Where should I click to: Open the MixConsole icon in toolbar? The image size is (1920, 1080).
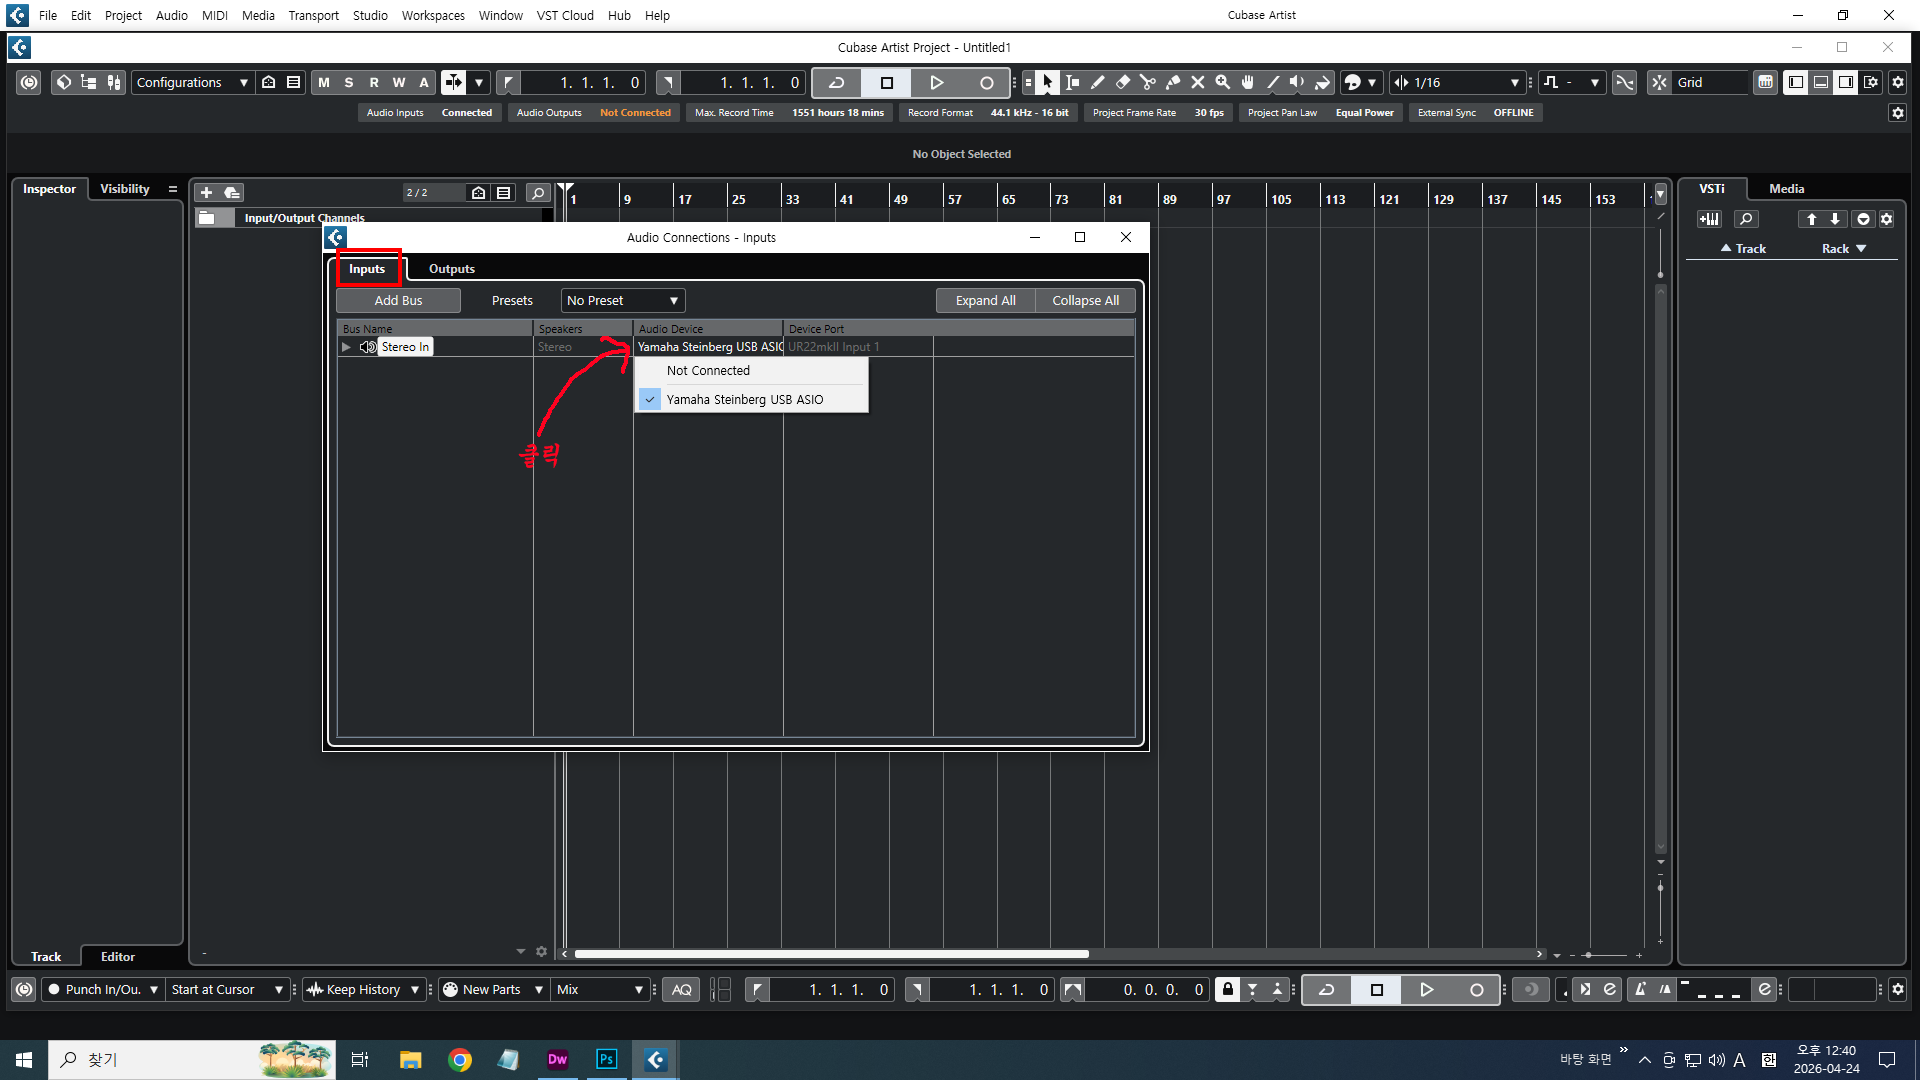114,82
